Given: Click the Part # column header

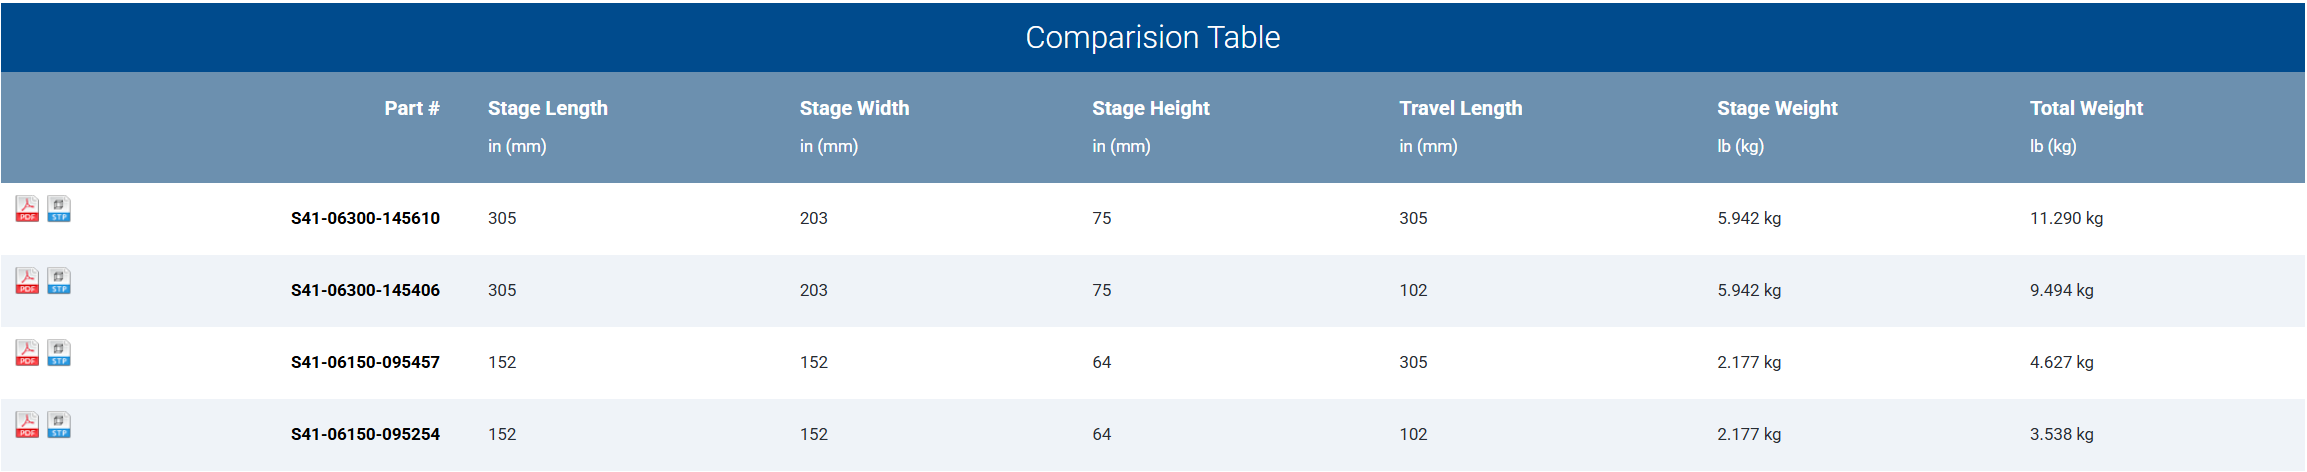Looking at the screenshot, I should (412, 108).
